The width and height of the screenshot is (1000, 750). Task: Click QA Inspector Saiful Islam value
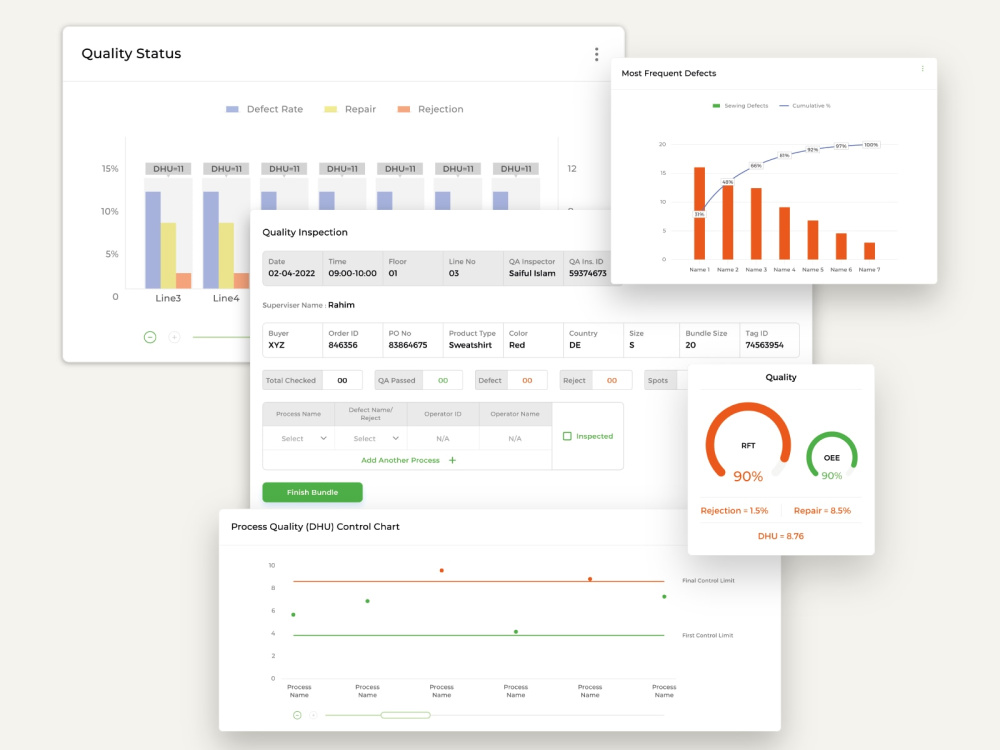(x=532, y=273)
